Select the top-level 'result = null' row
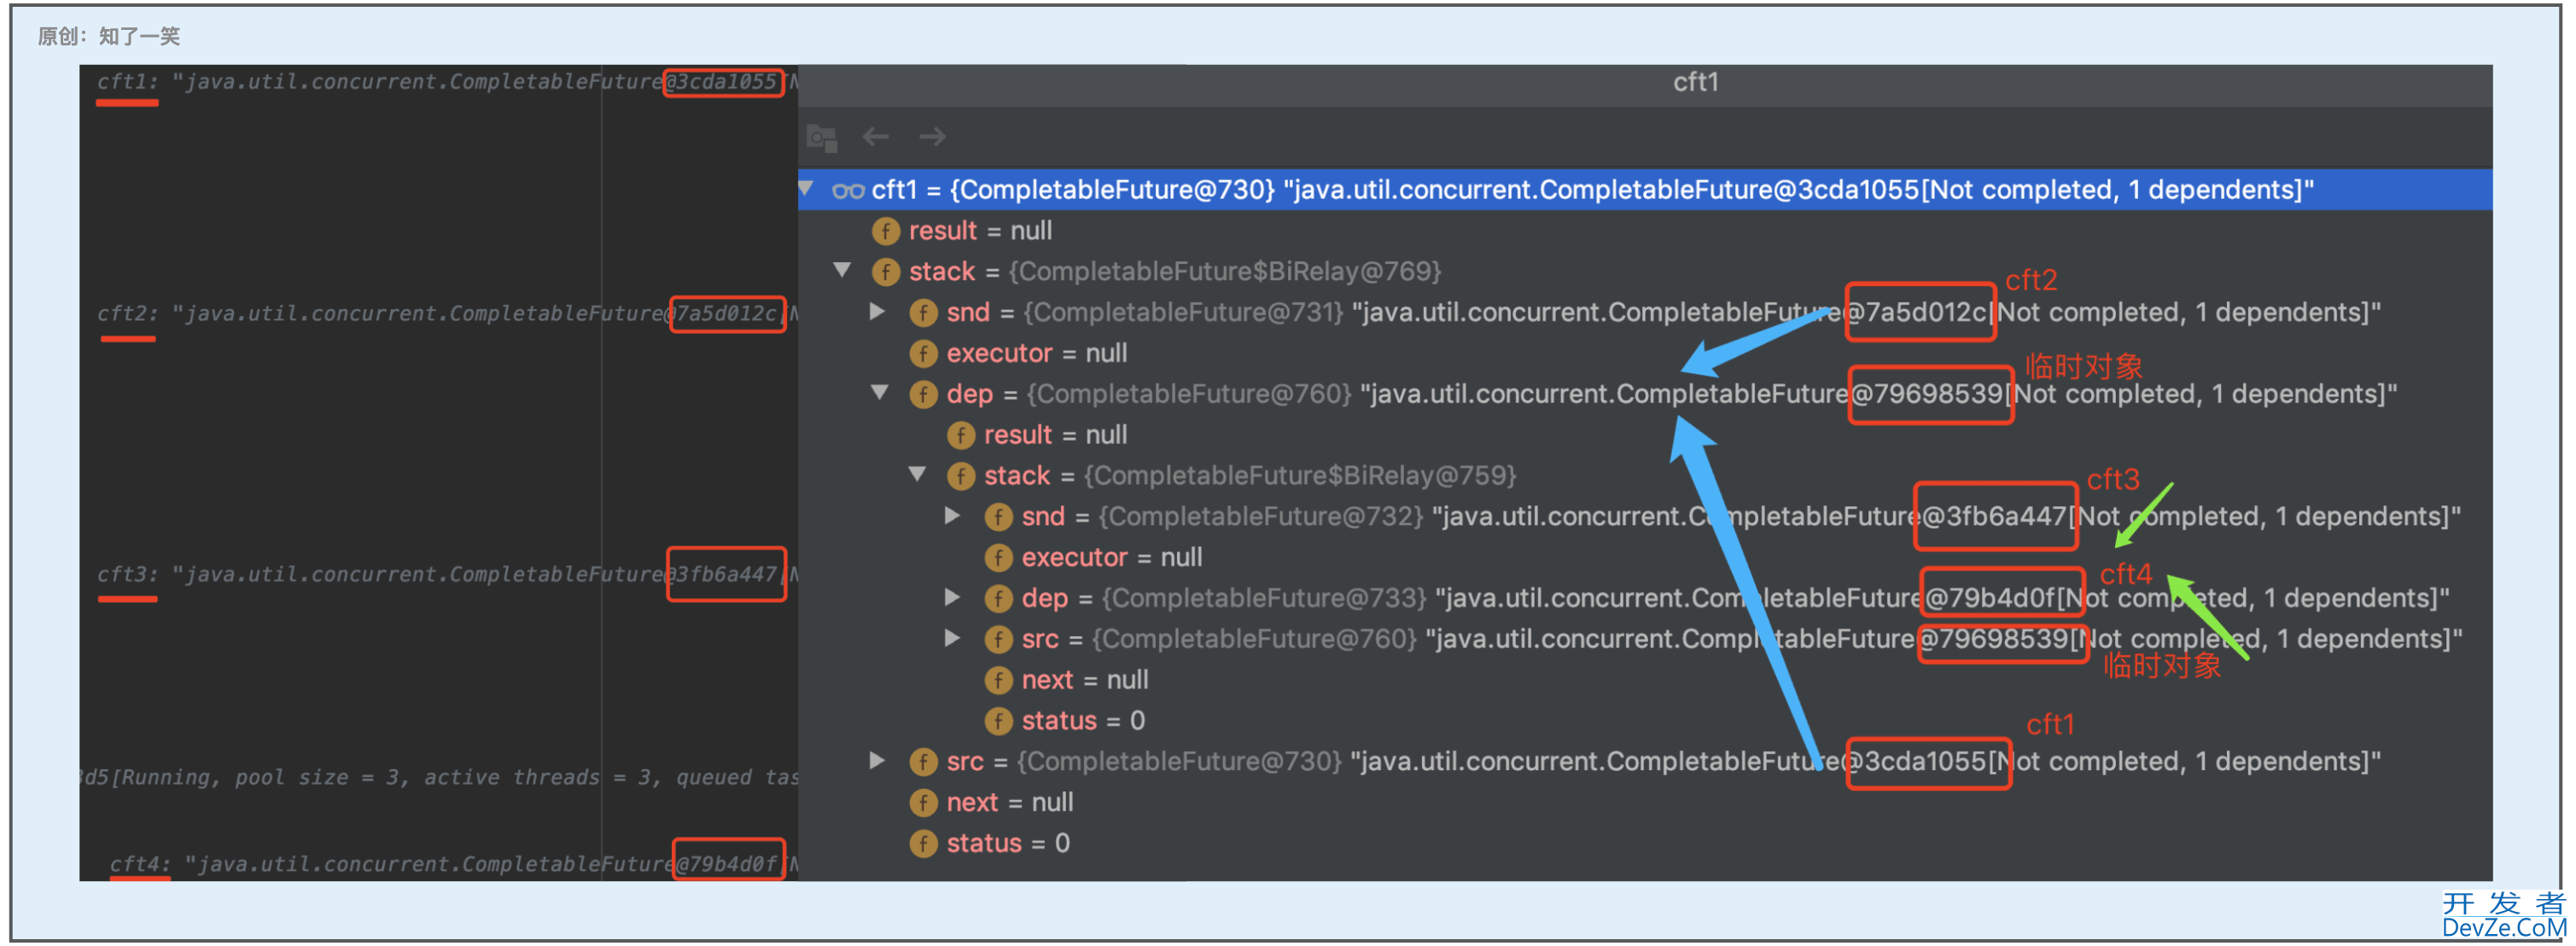This screenshot has height=946, width=2576. (1644, 231)
